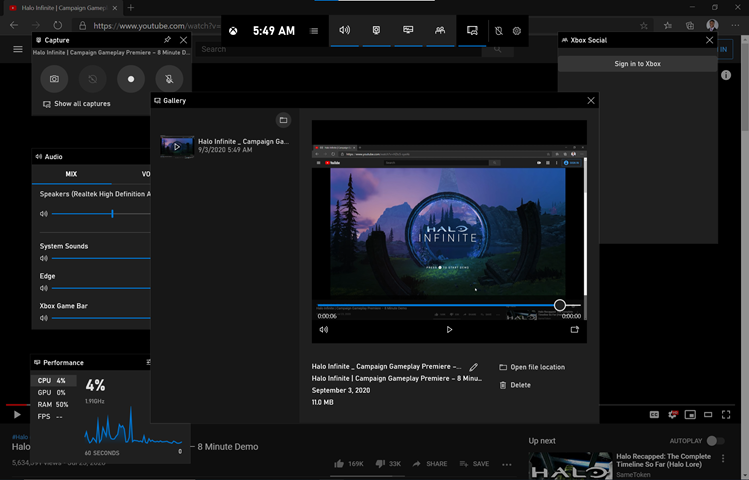Toggle the Performance widget icon in Game Bar
Screen dimensions: 749x480
point(408,31)
